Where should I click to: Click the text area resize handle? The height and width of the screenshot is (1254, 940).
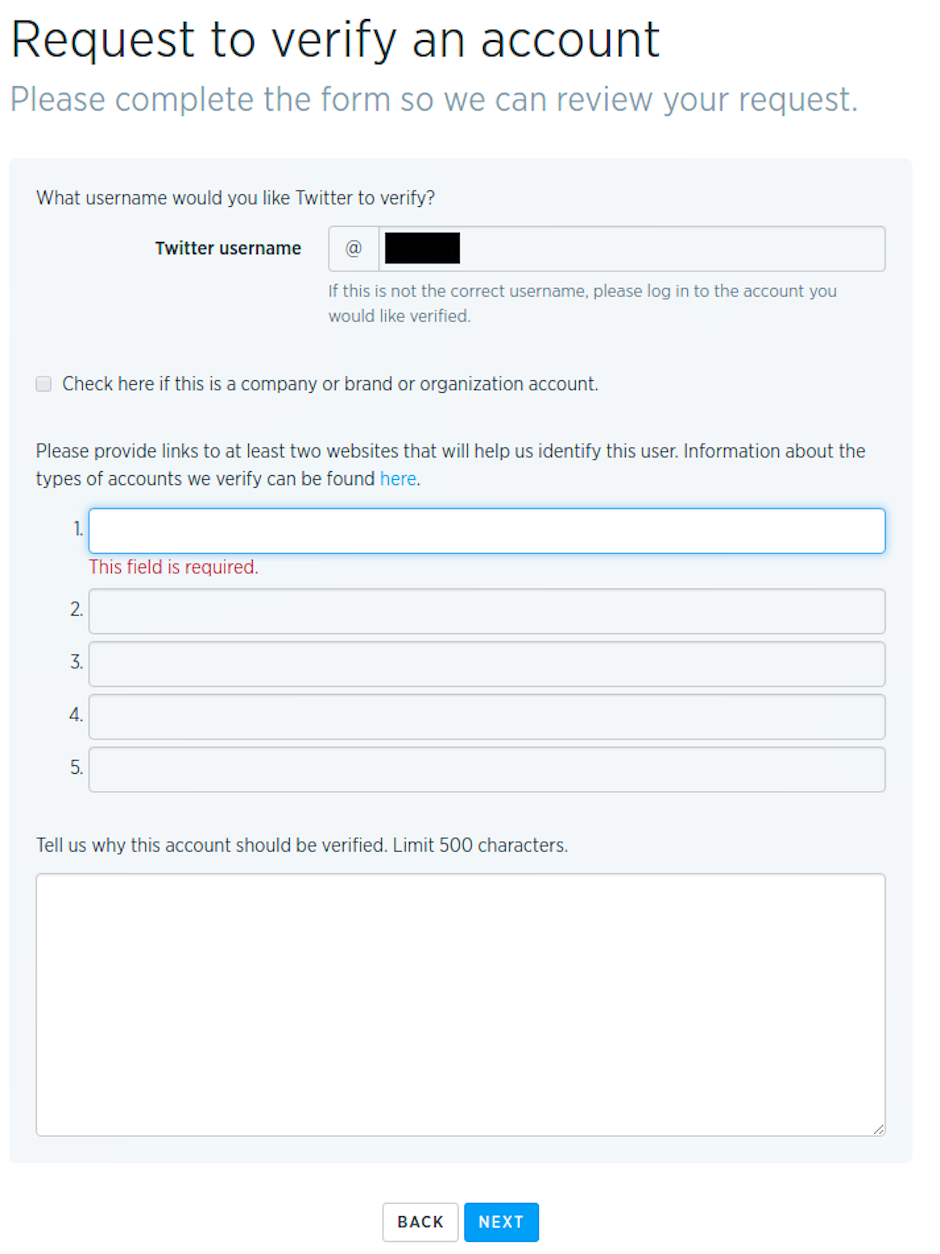[x=878, y=1128]
